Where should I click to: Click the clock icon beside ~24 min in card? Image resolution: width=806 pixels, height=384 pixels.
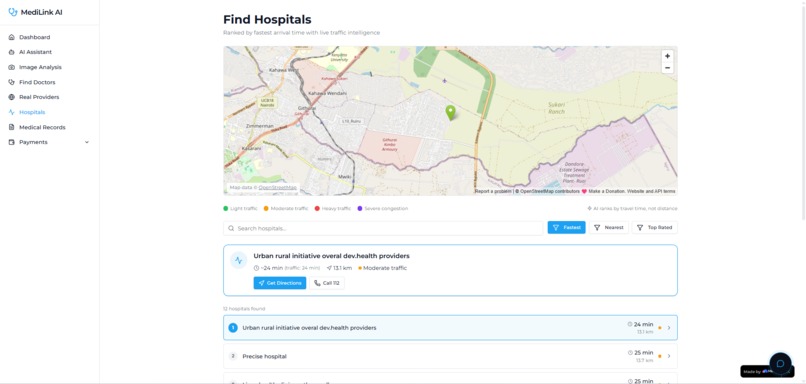tap(257, 268)
